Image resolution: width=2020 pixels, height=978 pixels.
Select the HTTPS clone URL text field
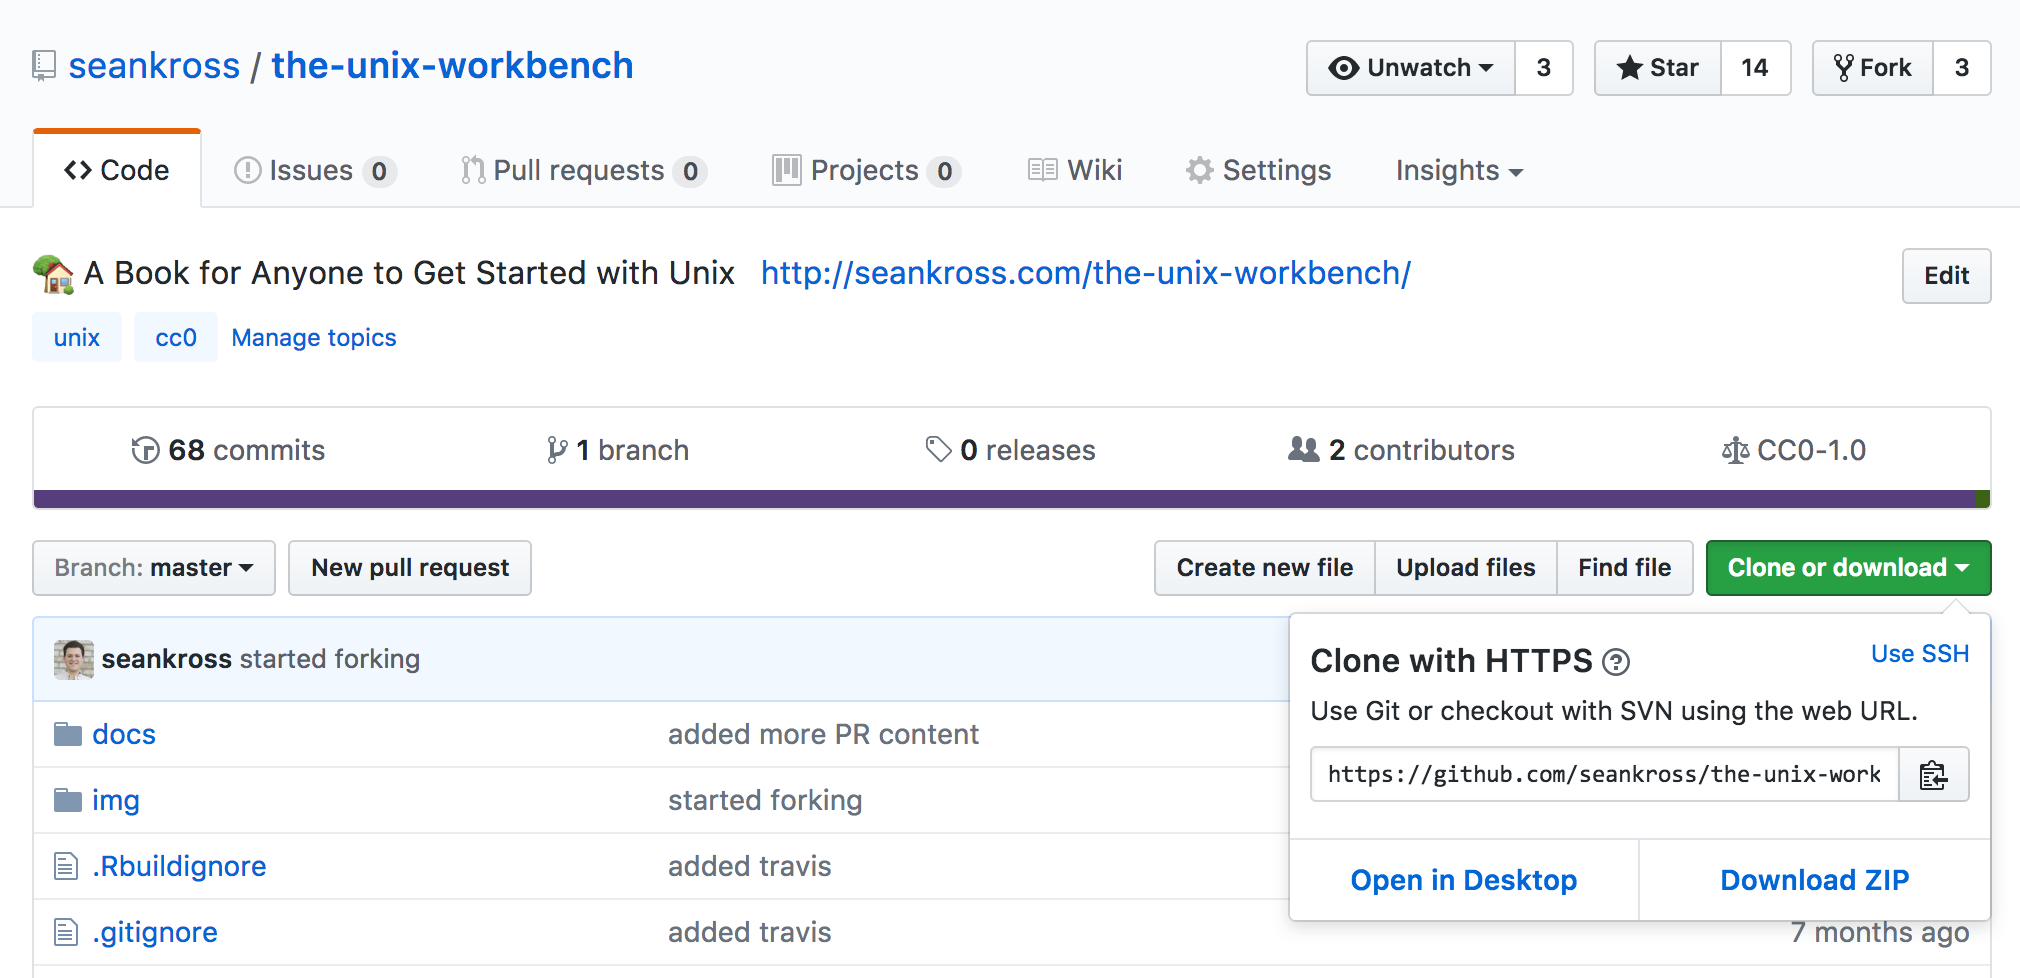[1604, 775]
